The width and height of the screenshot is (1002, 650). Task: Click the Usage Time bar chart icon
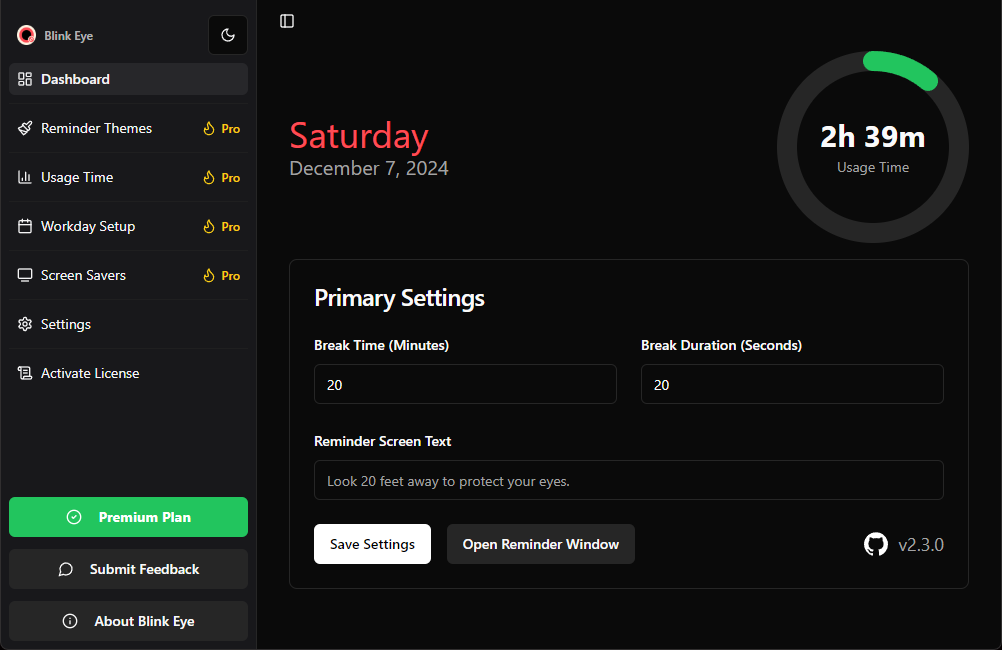25,177
